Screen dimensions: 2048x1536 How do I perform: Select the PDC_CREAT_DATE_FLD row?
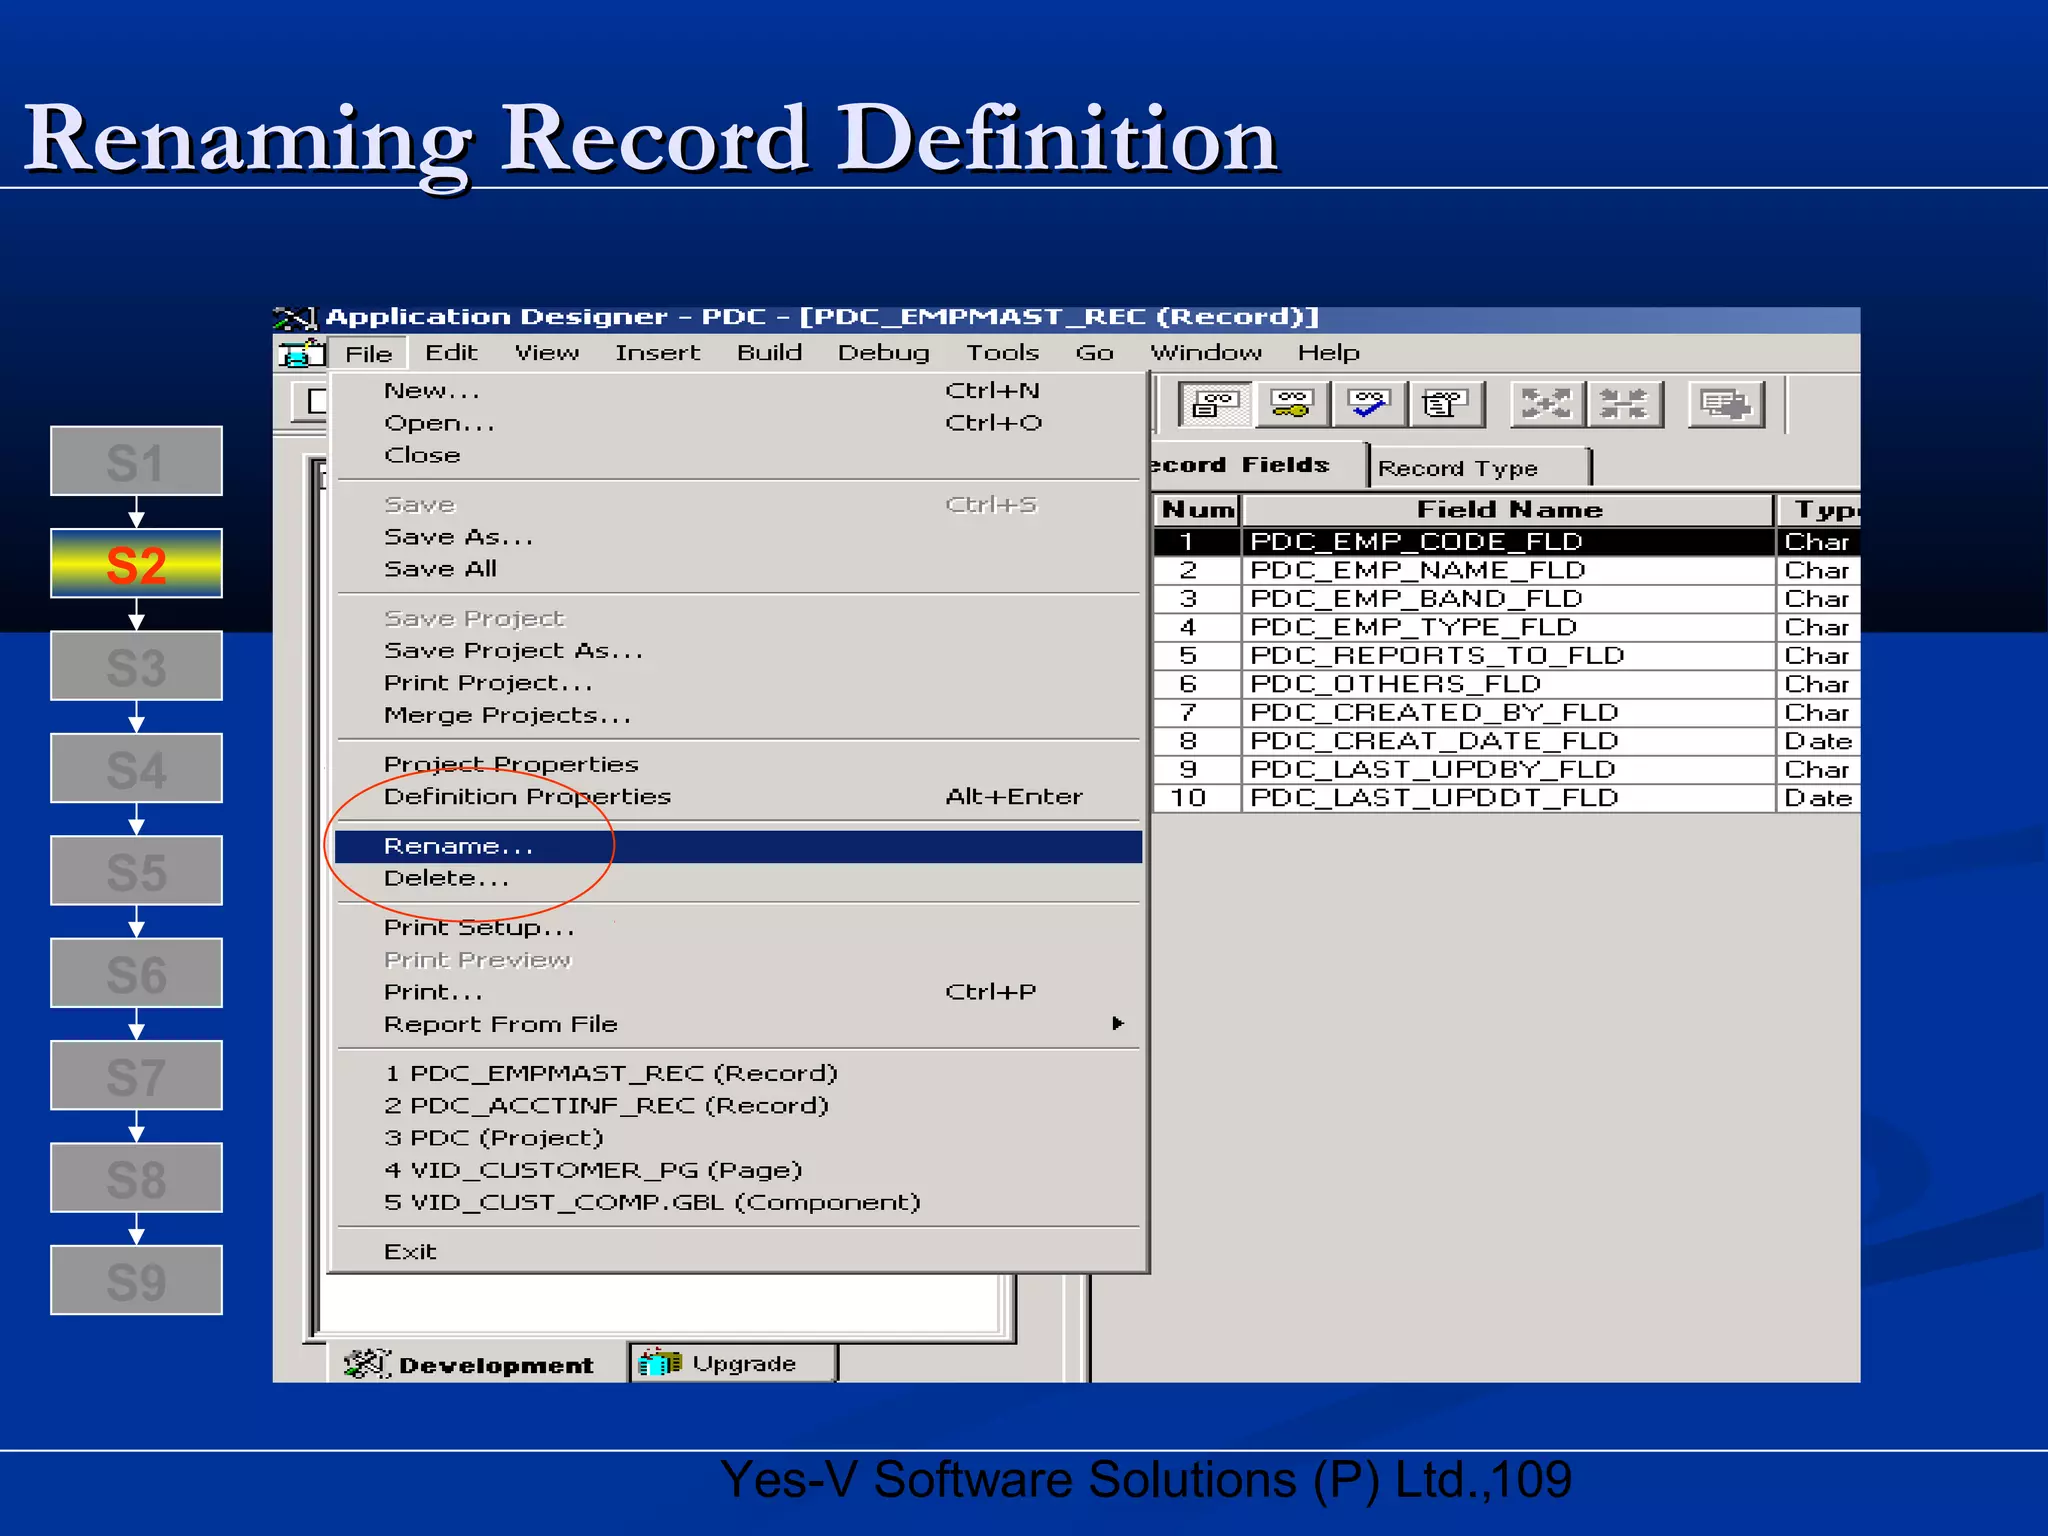pyautogui.click(x=1506, y=741)
